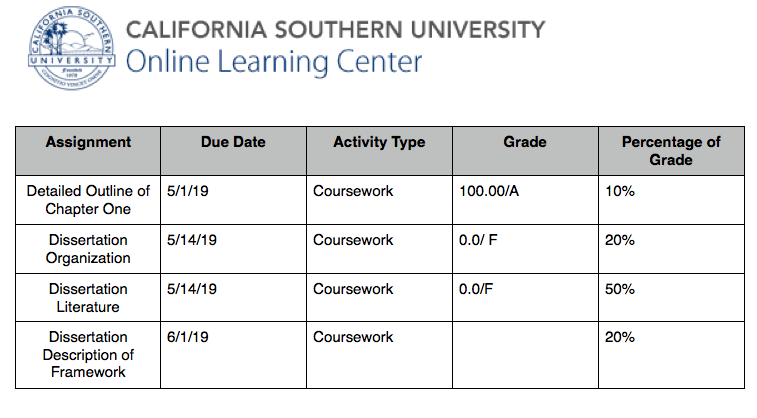Click the empty grade cell for Framework

coord(525,355)
